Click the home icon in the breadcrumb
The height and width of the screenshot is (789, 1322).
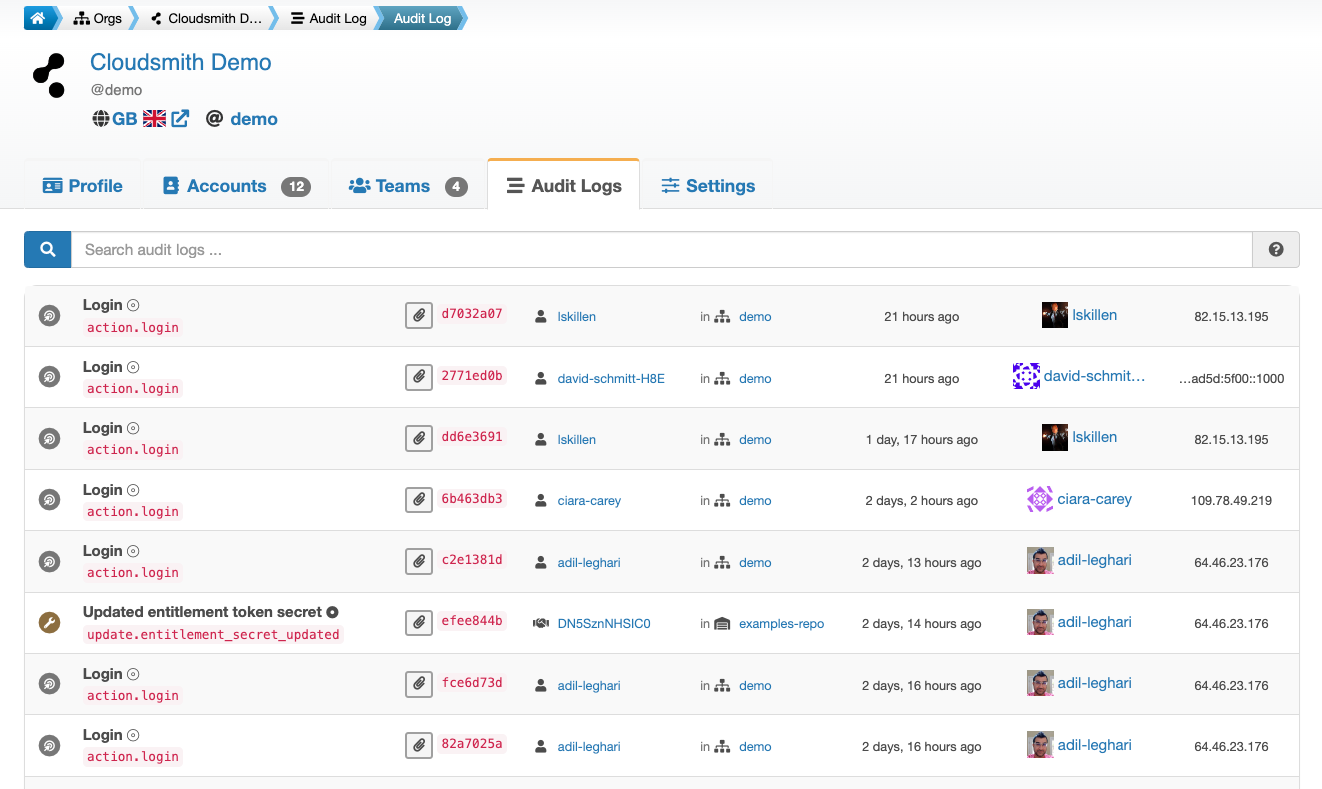coord(38,18)
